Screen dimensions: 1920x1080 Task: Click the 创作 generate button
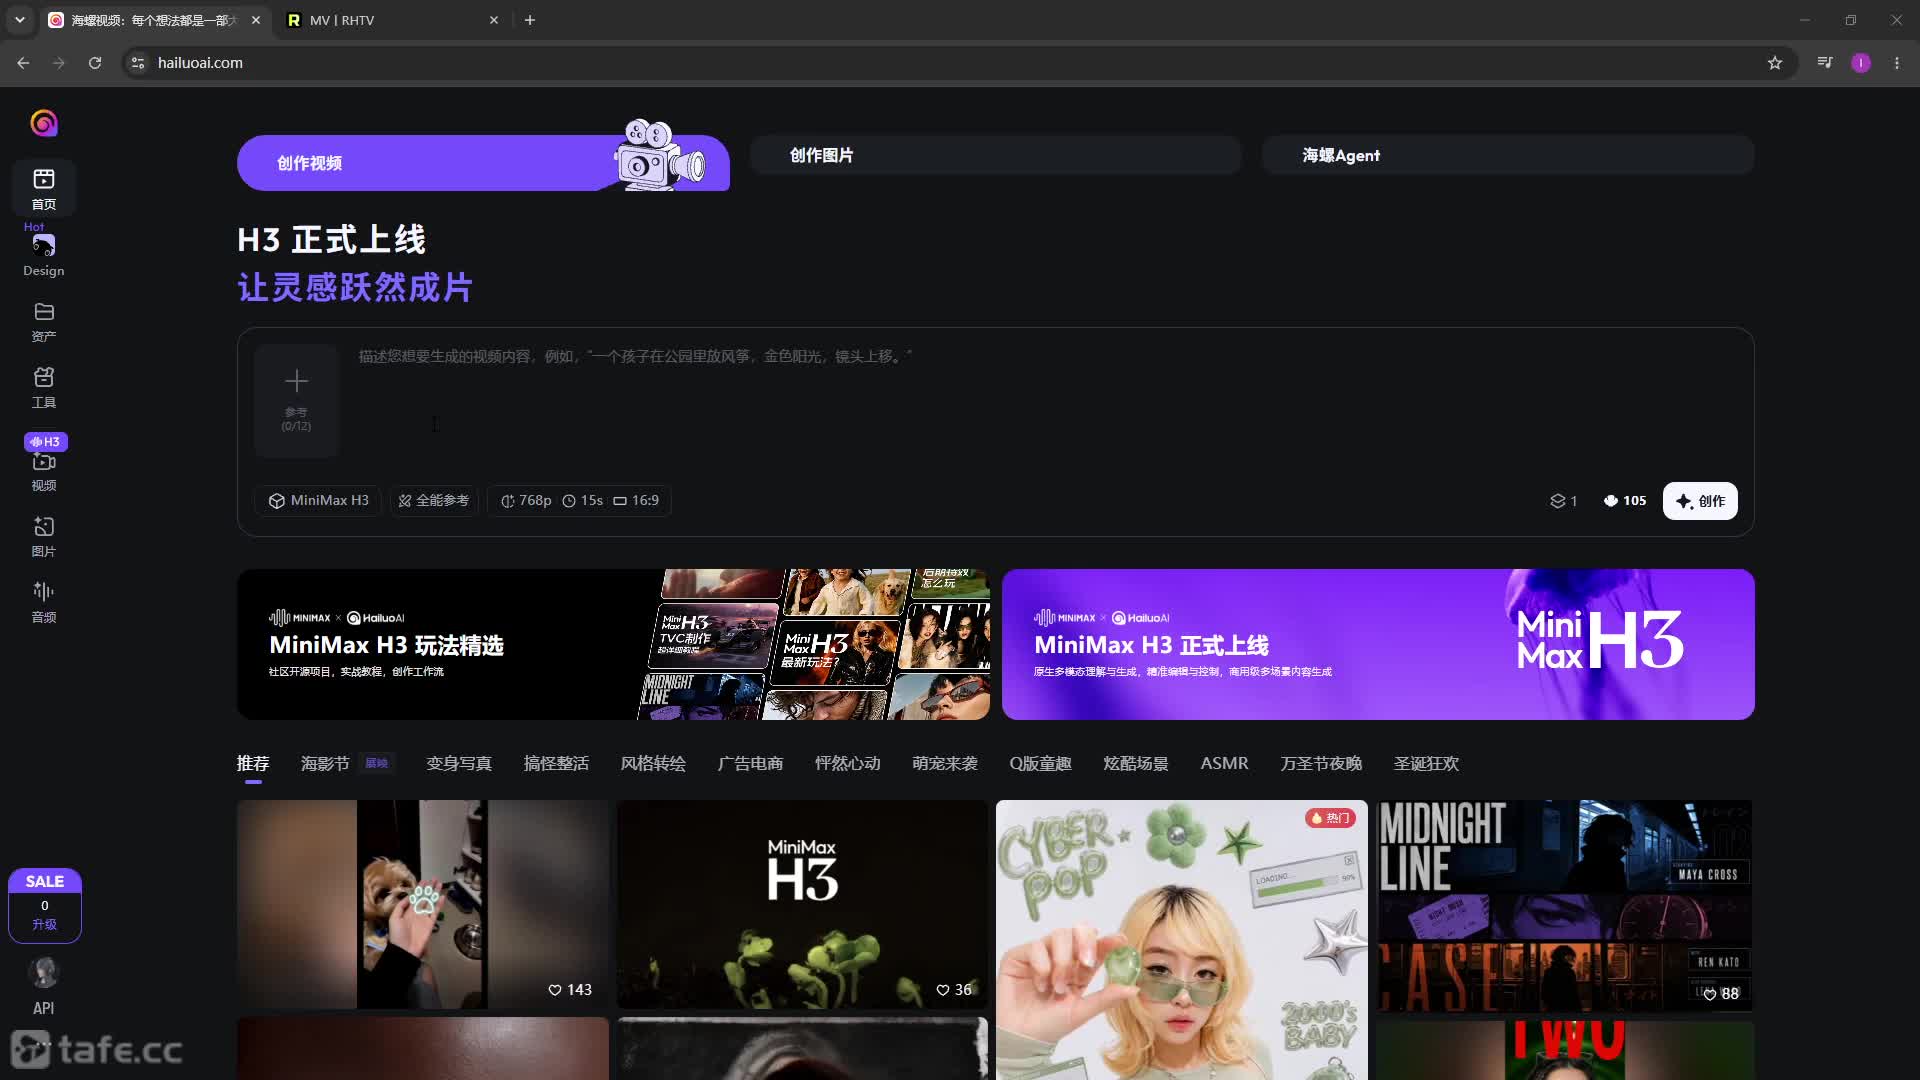1700,501
